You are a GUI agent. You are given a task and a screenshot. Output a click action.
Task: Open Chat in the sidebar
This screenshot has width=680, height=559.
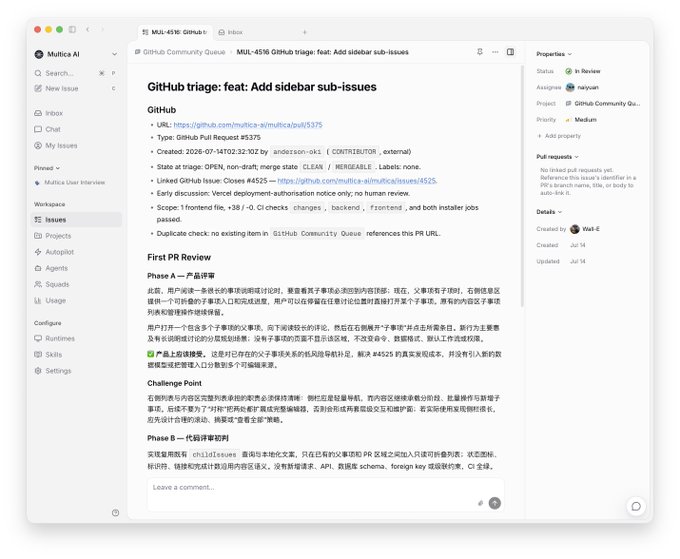tap(76, 129)
